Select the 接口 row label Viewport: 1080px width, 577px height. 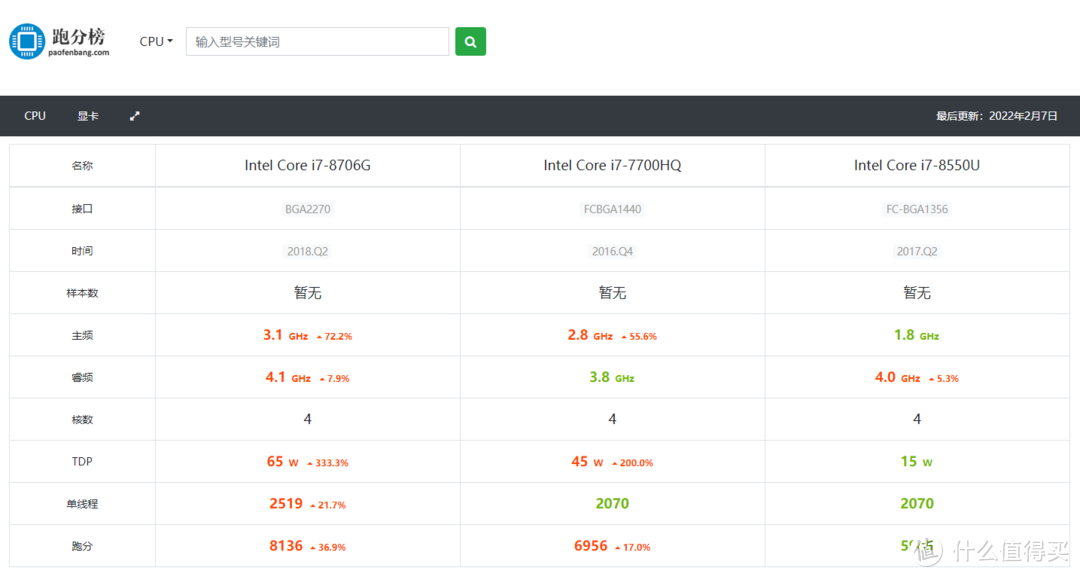(82, 209)
